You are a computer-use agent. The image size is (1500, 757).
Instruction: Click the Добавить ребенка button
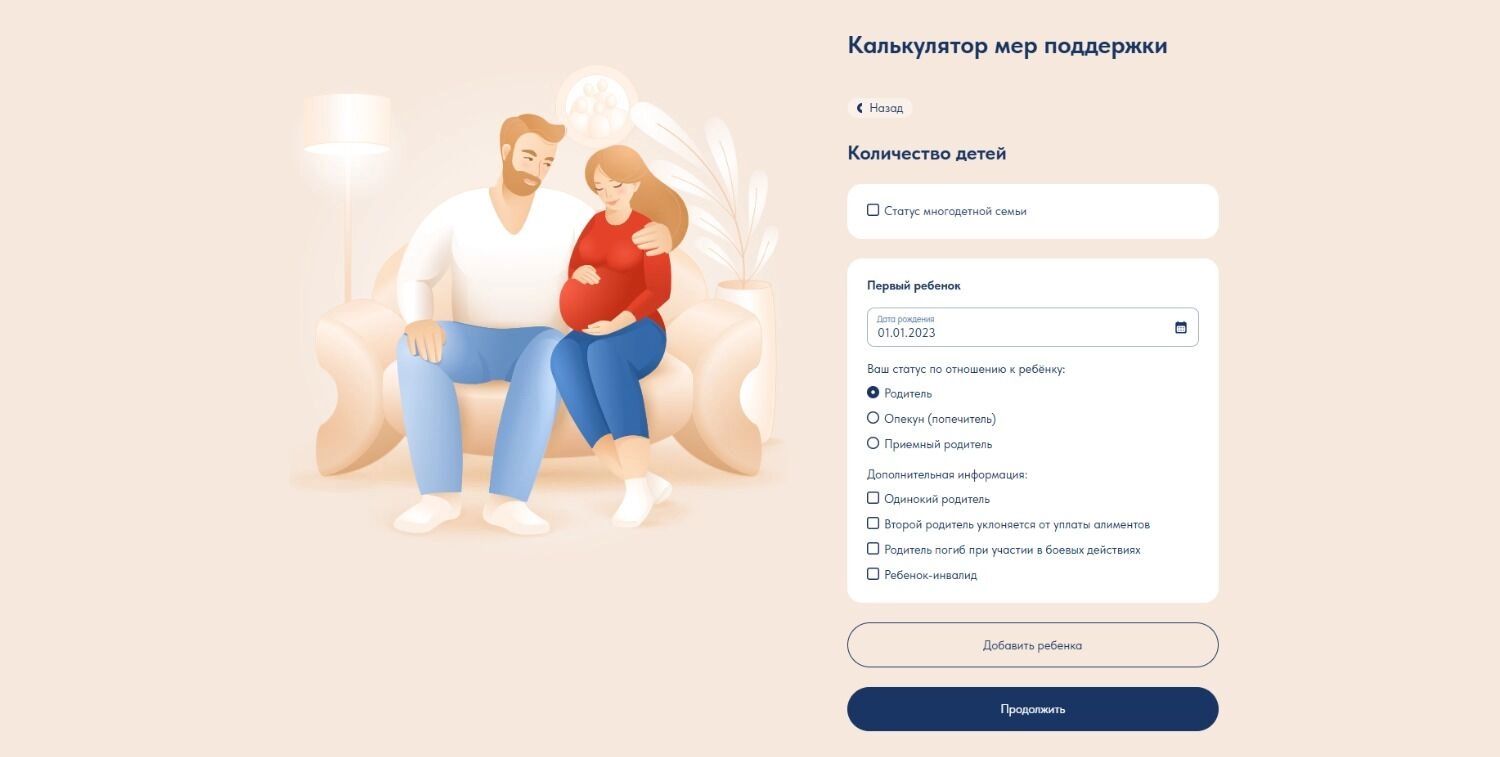(1032, 645)
